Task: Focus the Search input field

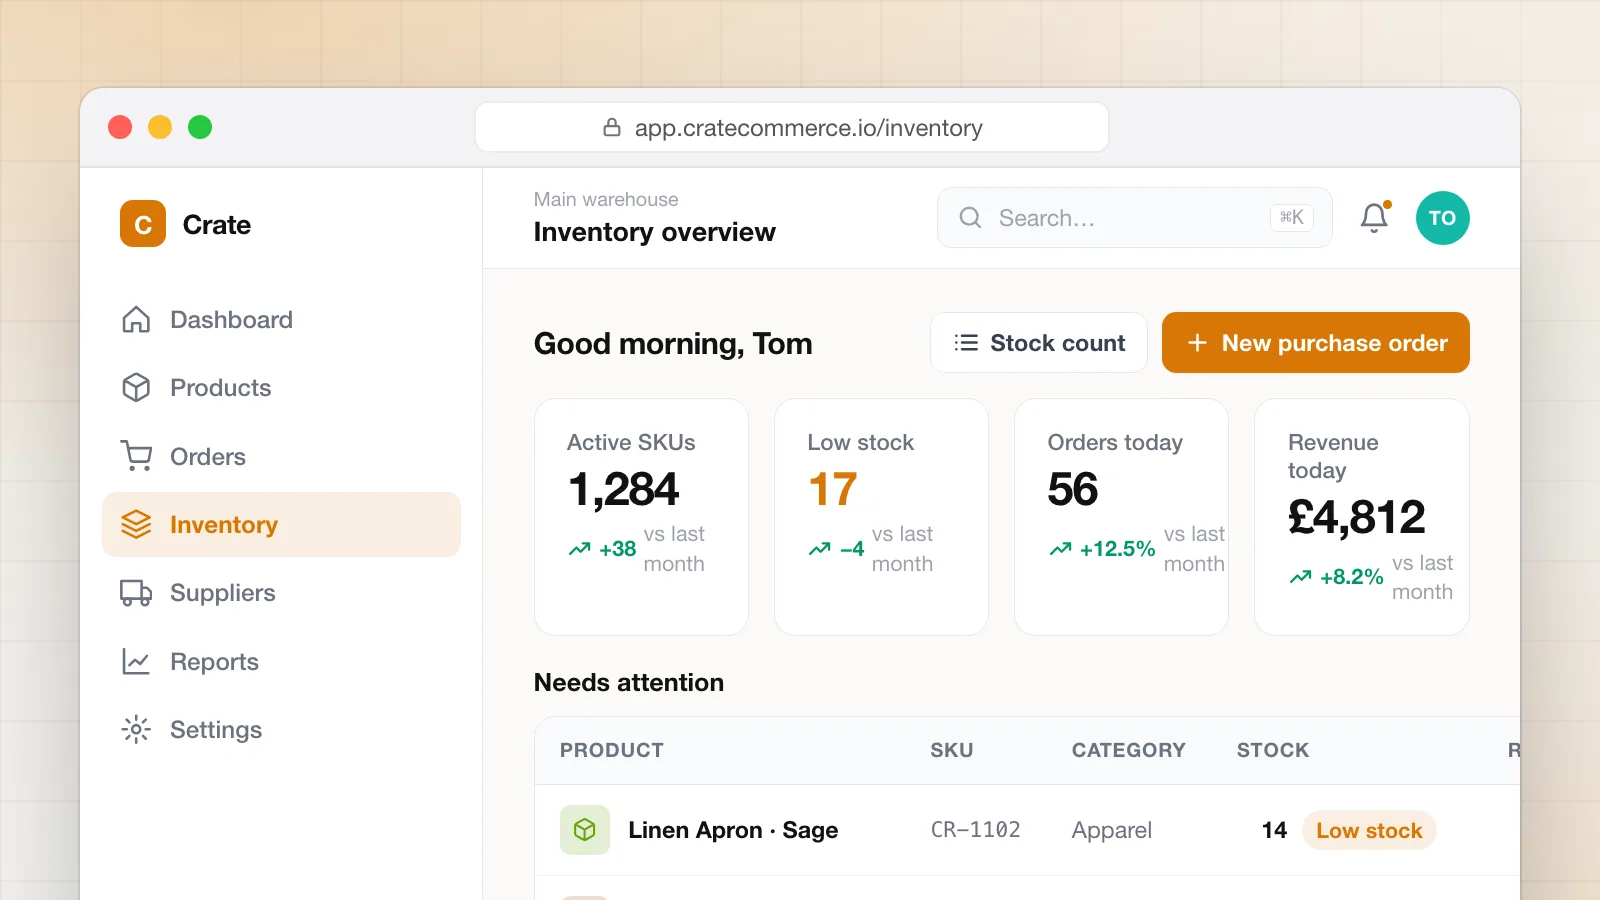Action: click(1135, 218)
